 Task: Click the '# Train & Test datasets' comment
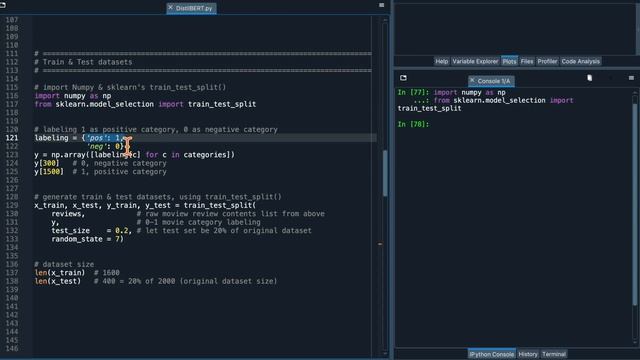[83, 62]
